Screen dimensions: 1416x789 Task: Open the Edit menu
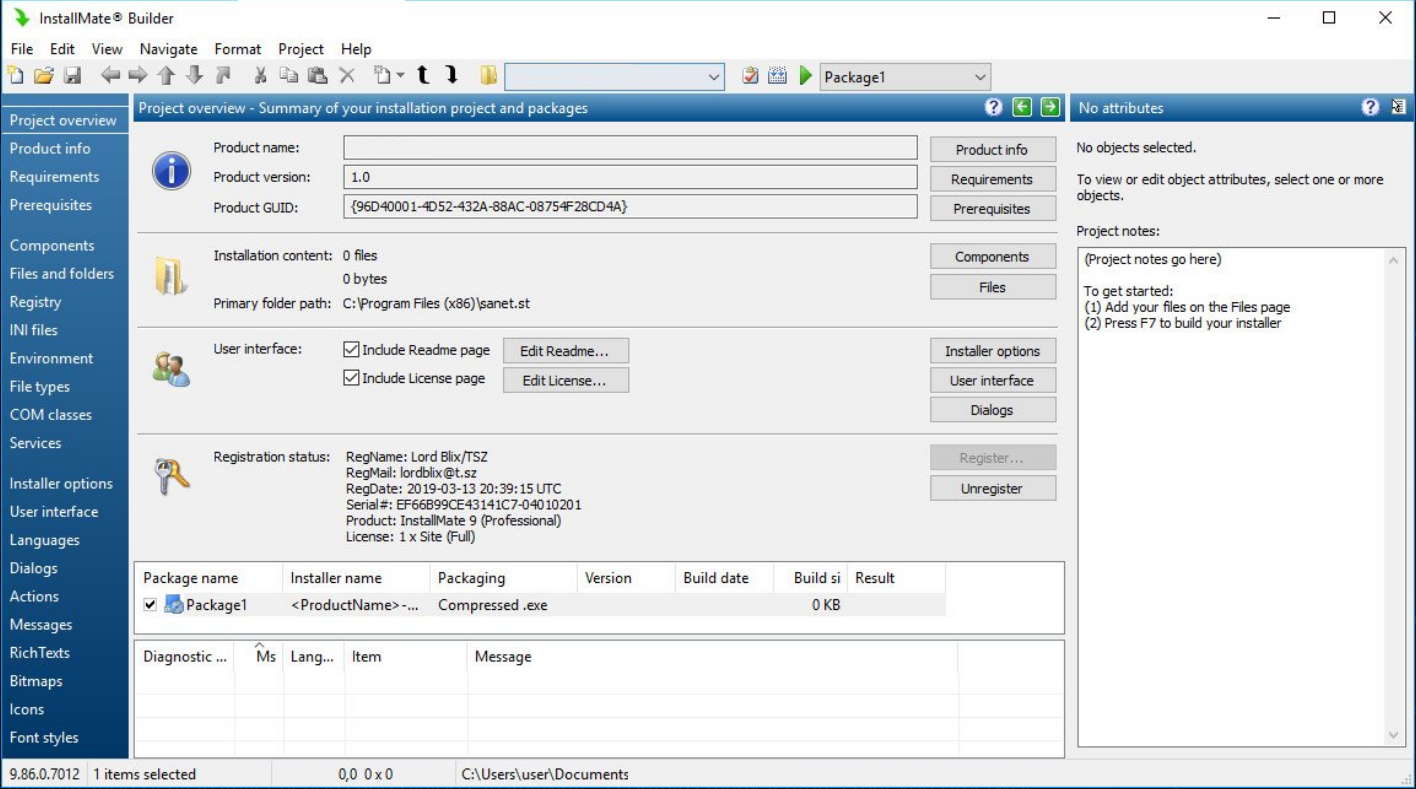click(x=62, y=49)
